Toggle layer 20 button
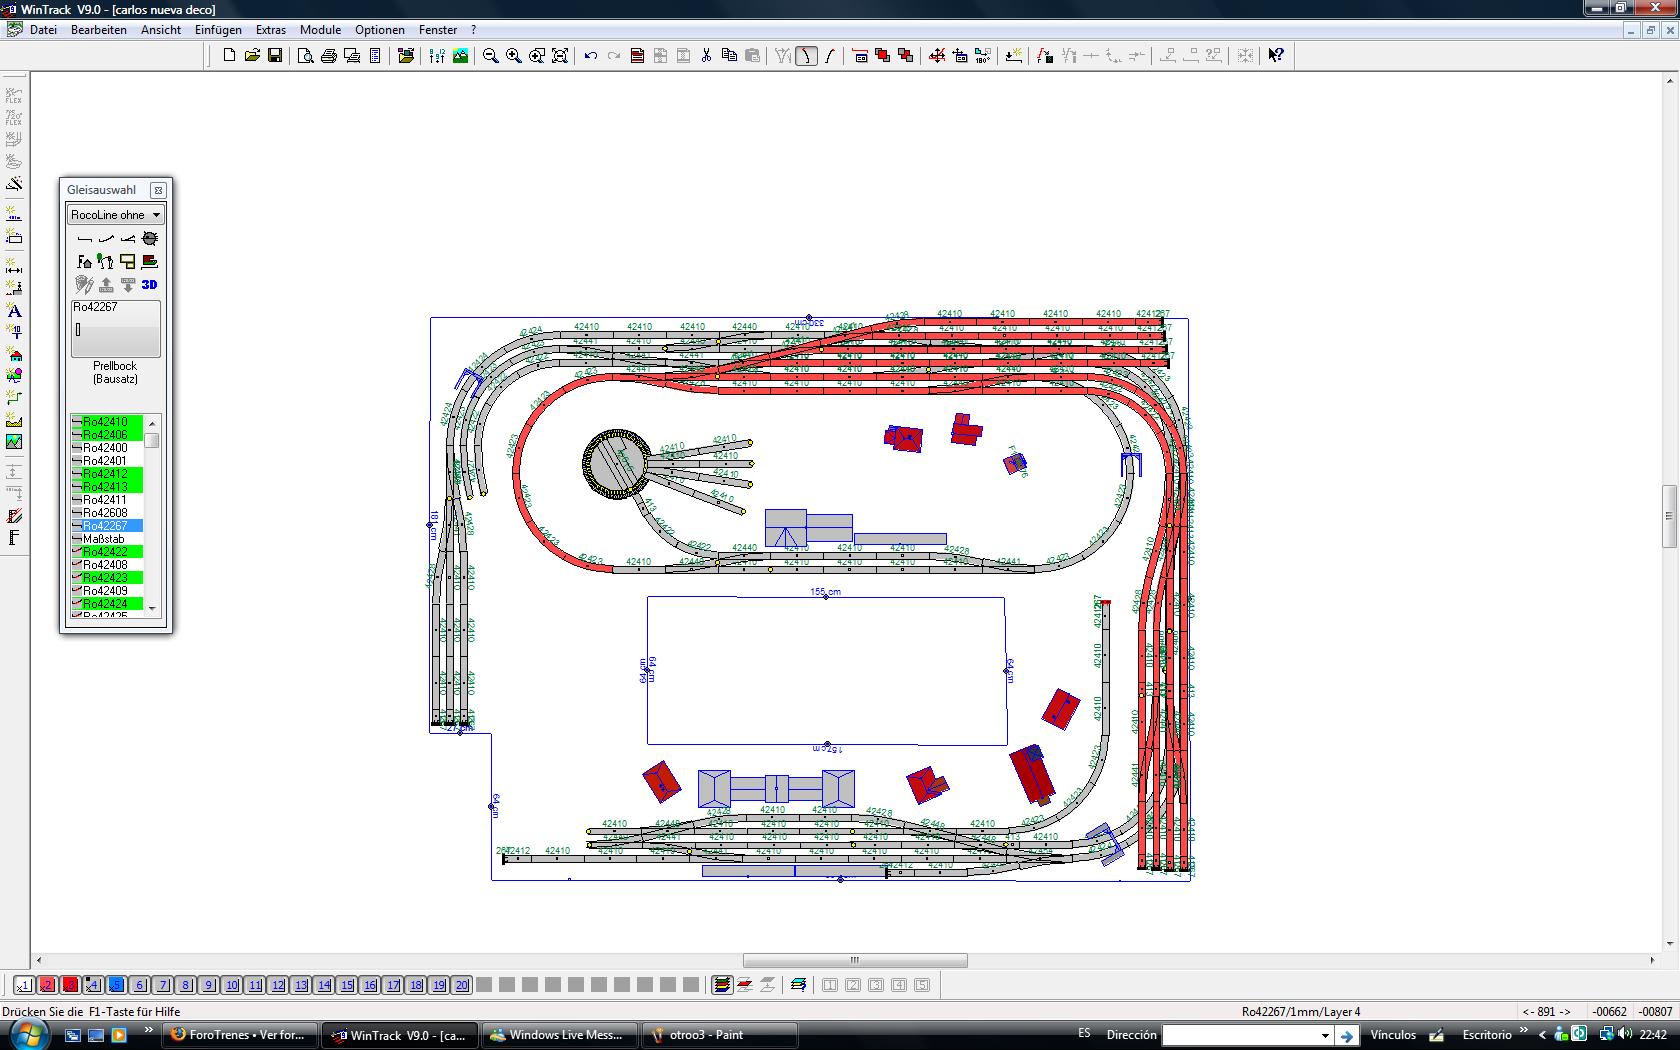The height and width of the screenshot is (1050, 1680). (461, 985)
